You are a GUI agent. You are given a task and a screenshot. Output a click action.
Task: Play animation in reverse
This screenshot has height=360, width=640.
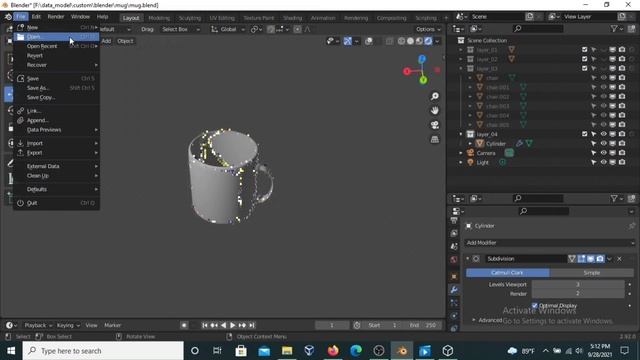223,325
